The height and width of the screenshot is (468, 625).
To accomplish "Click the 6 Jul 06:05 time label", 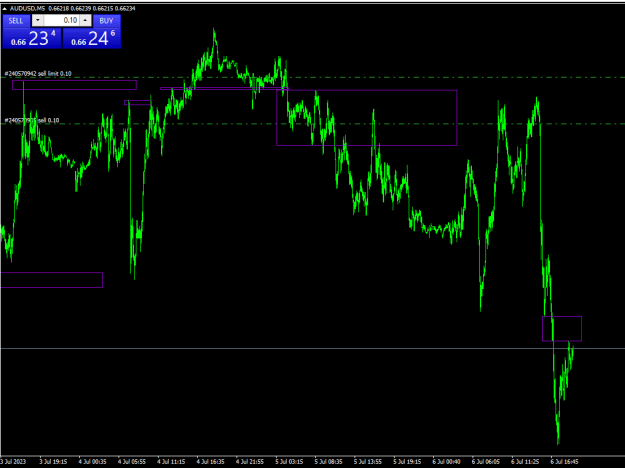I will click(x=486, y=462).
